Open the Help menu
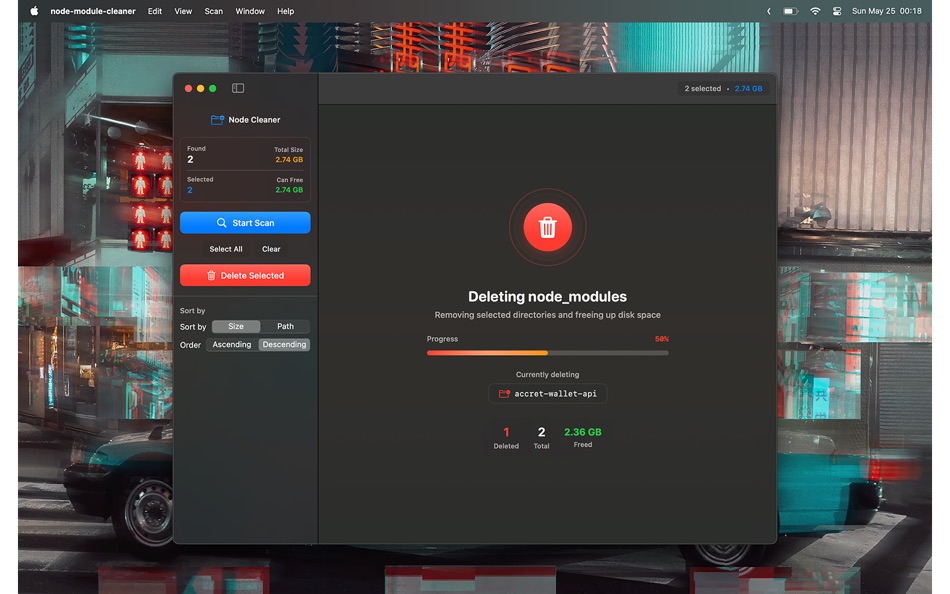This screenshot has width=950, height=594. tap(285, 11)
